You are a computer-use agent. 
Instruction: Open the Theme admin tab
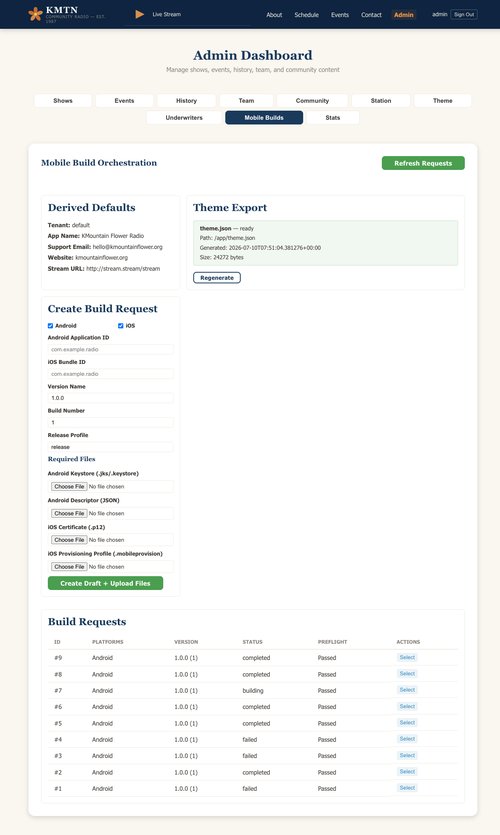pos(442,101)
